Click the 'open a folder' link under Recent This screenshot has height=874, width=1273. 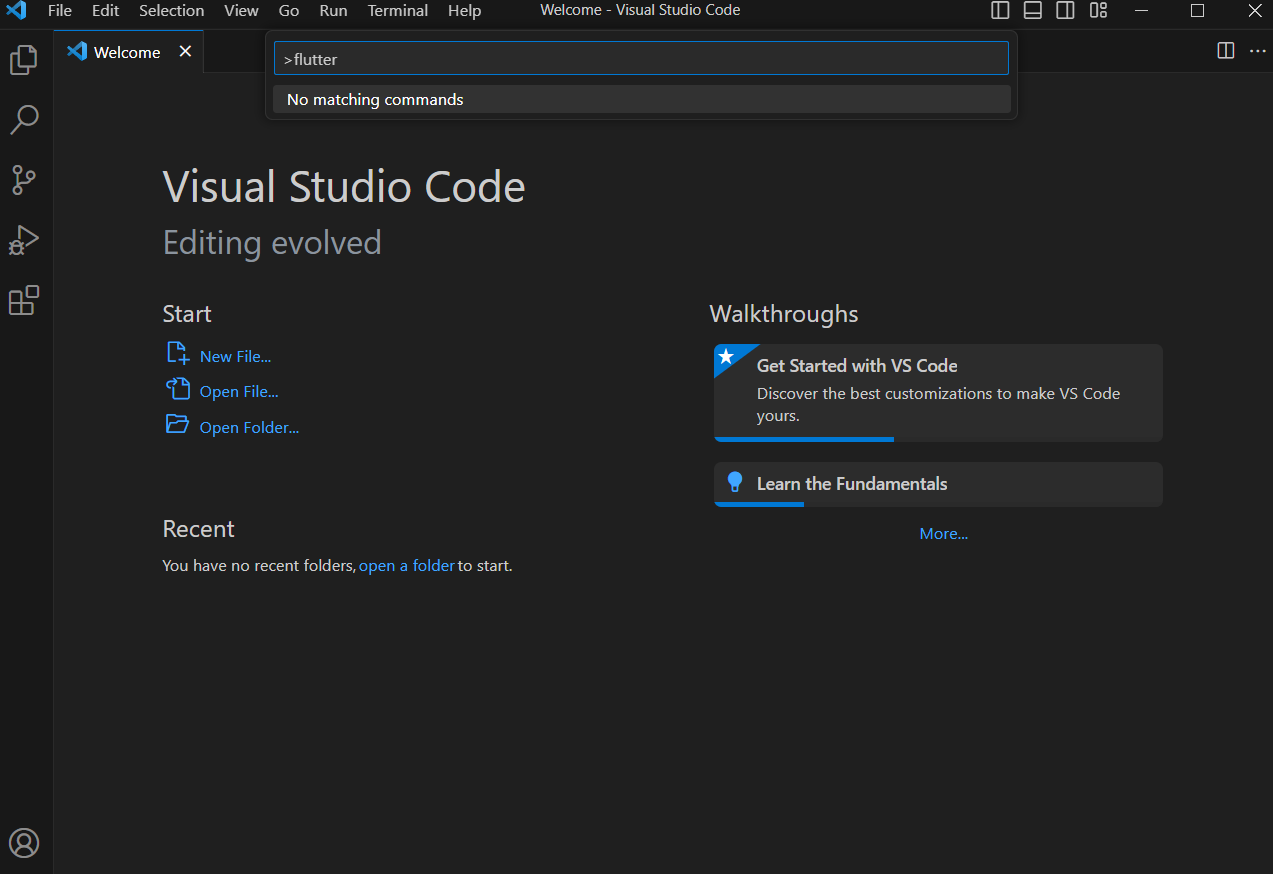tap(407, 566)
